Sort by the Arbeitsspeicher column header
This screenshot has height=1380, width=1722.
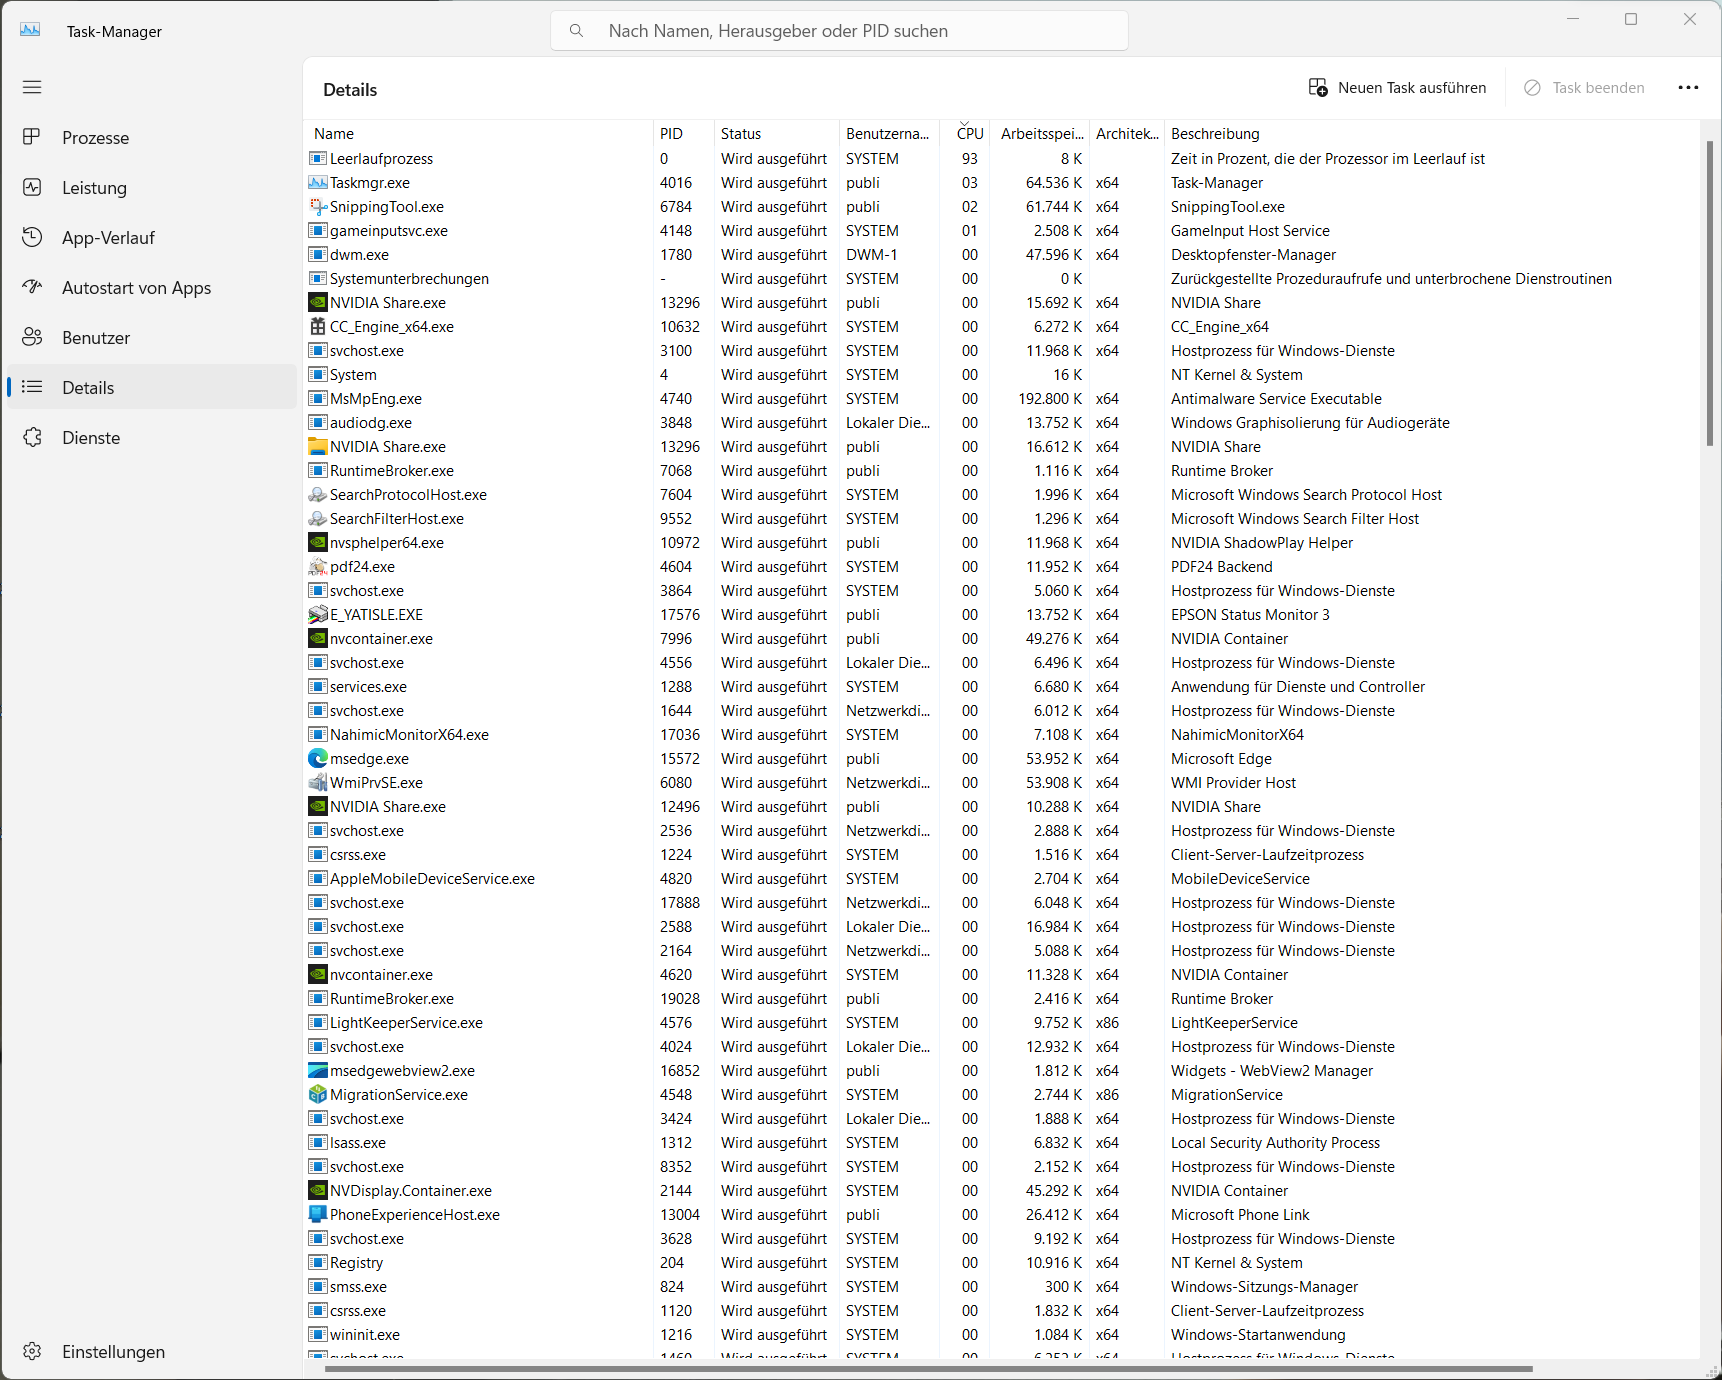pyautogui.click(x=1040, y=134)
